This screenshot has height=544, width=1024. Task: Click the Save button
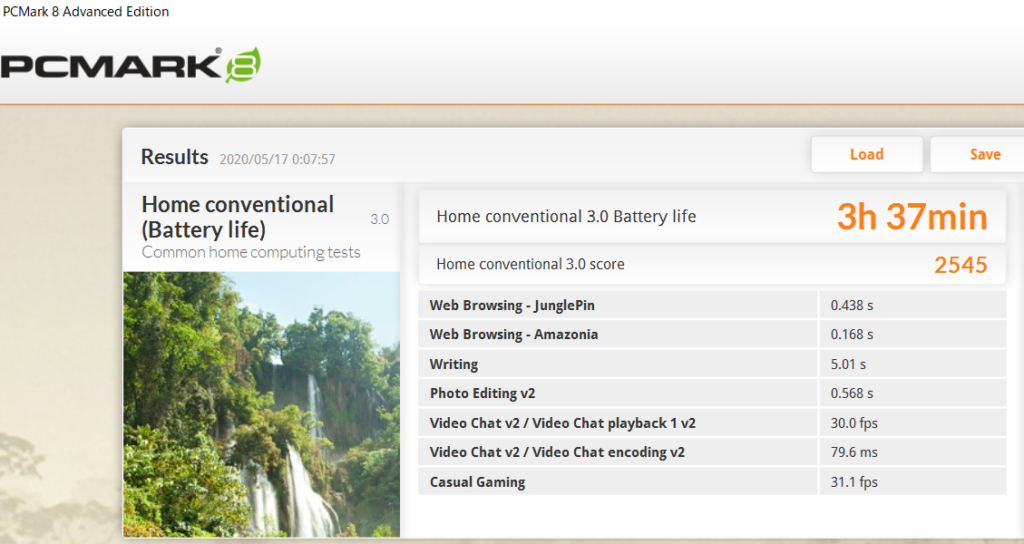[x=978, y=155]
